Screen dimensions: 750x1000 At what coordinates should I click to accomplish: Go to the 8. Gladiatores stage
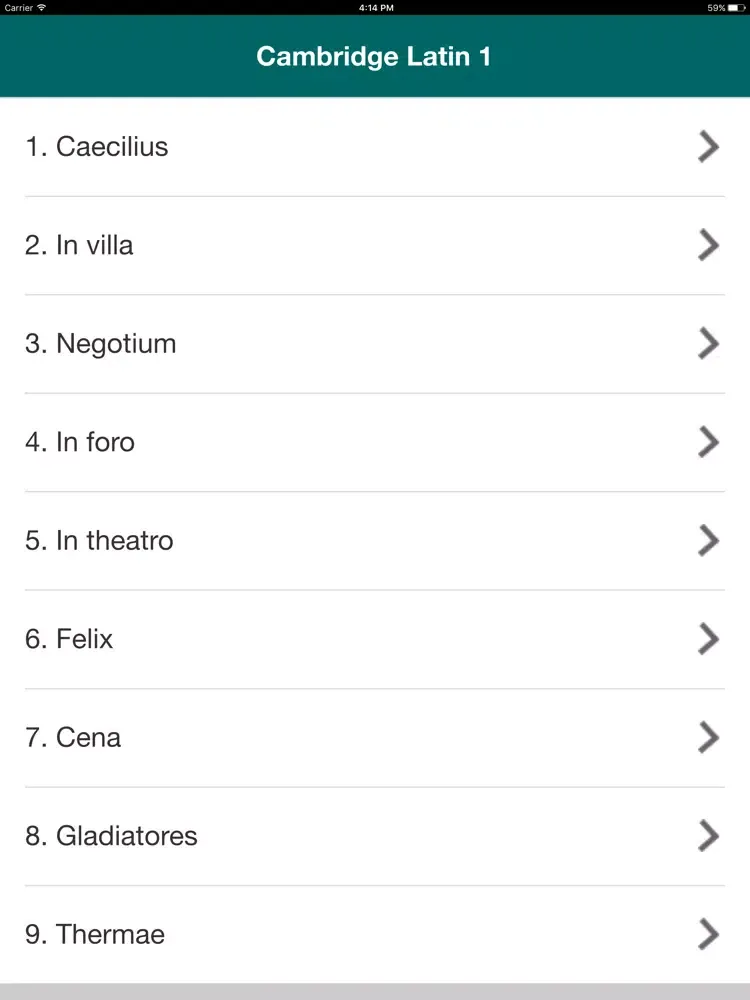112,836
